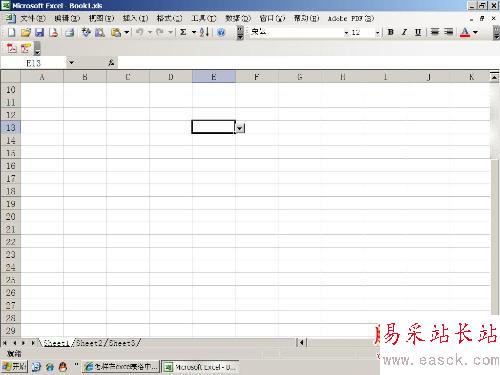Screen dimensions: 500x375
Task: Open the Name Box dropdown
Action: point(71,63)
